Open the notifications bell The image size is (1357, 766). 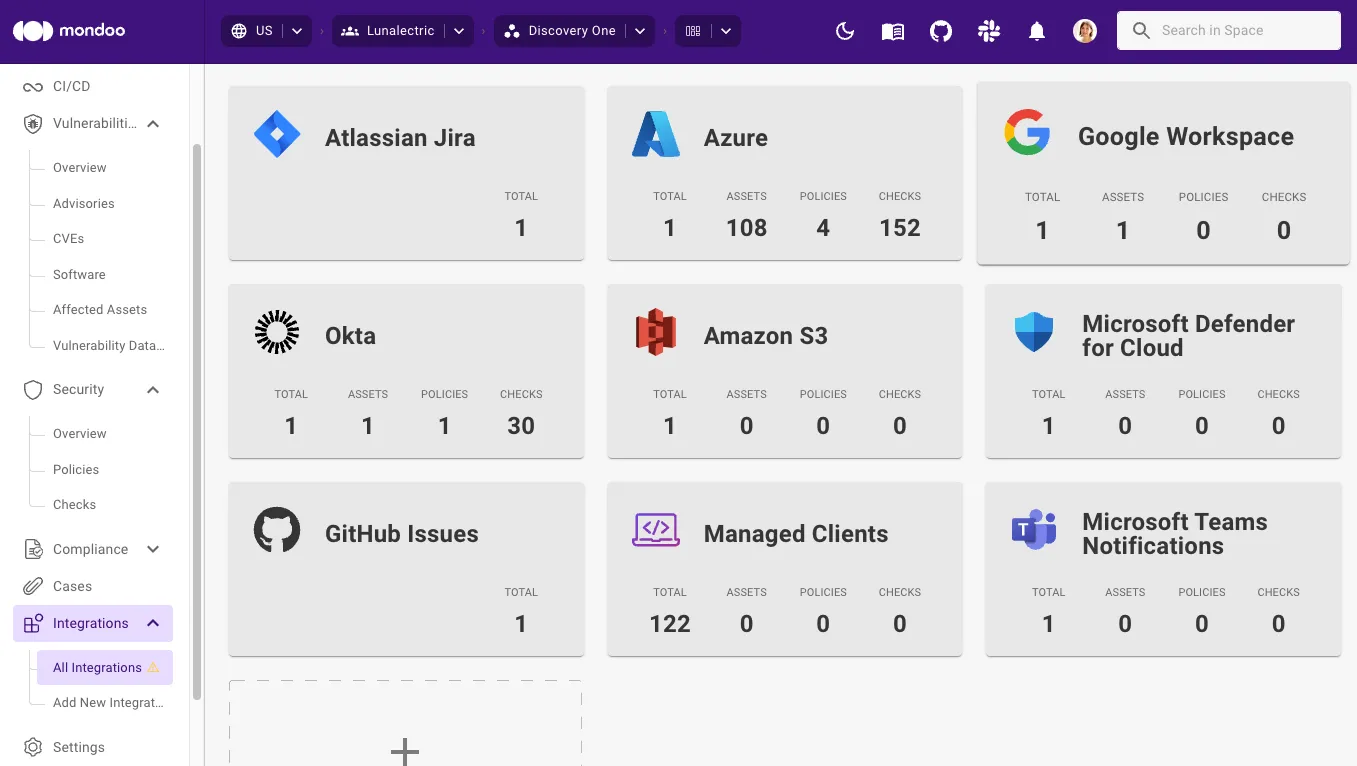click(1037, 31)
